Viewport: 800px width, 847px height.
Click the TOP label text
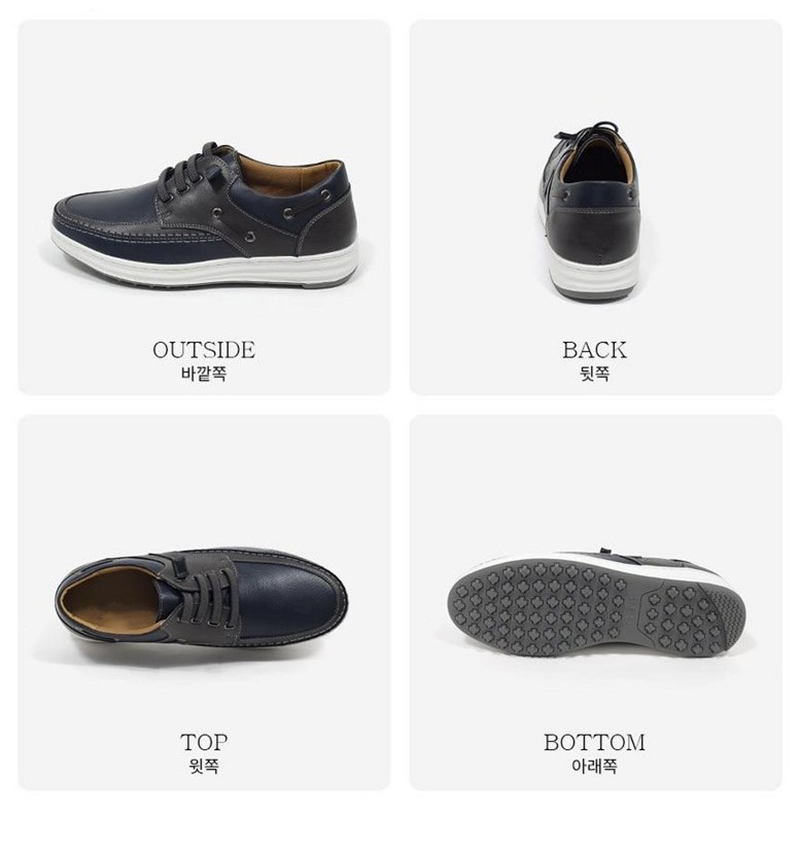coord(204,742)
